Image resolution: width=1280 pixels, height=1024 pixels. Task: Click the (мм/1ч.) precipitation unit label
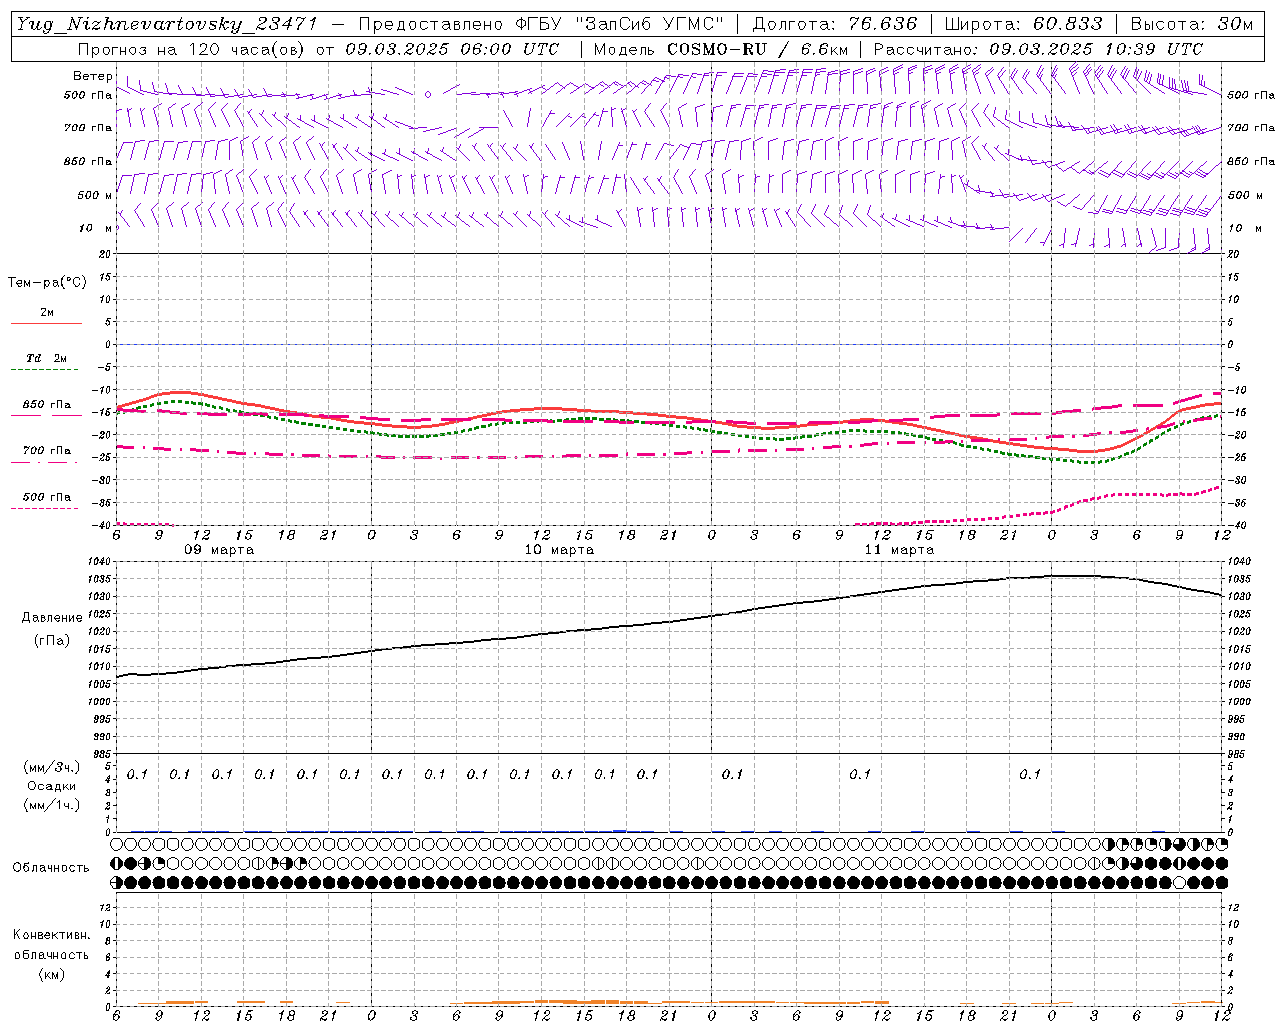coord(51,805)
